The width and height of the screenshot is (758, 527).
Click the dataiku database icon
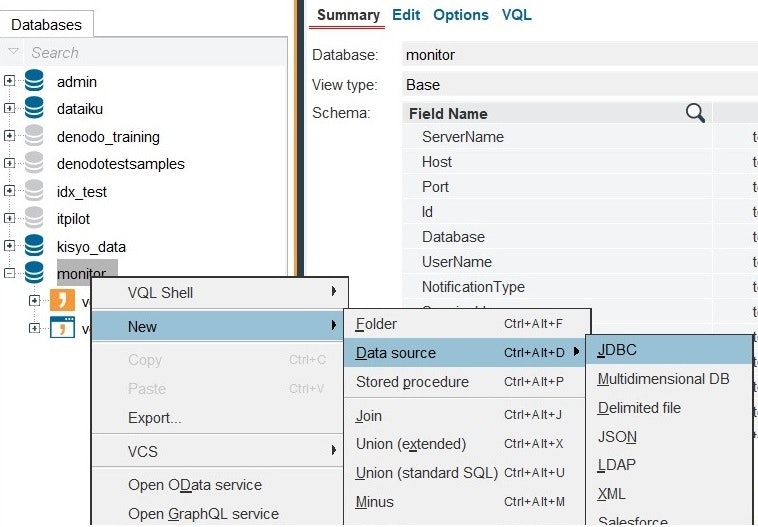click(x=34, y=108)
